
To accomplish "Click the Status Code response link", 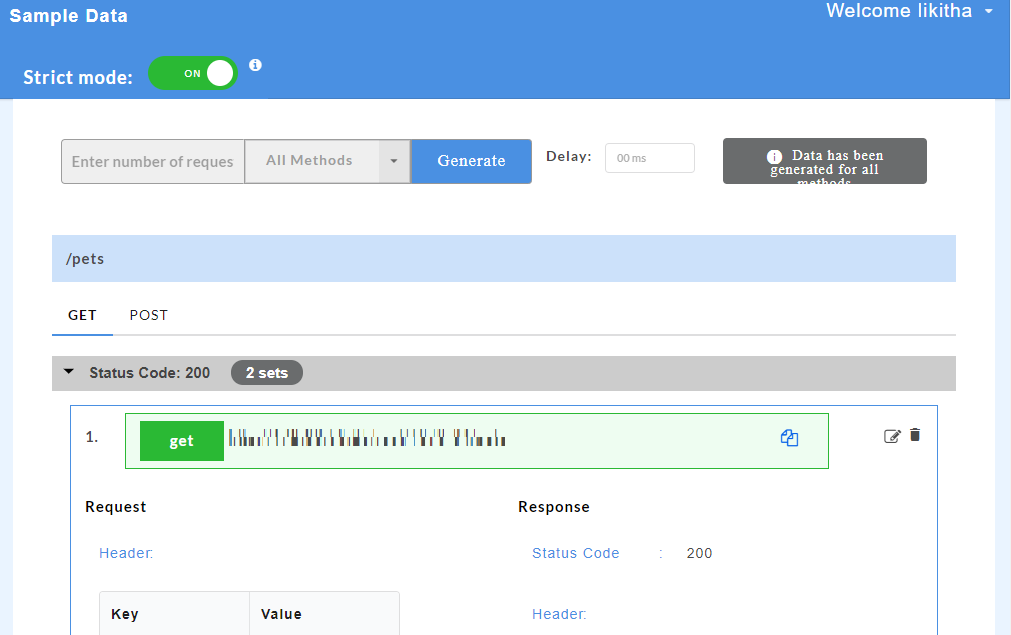I will [x=575, y=552].
